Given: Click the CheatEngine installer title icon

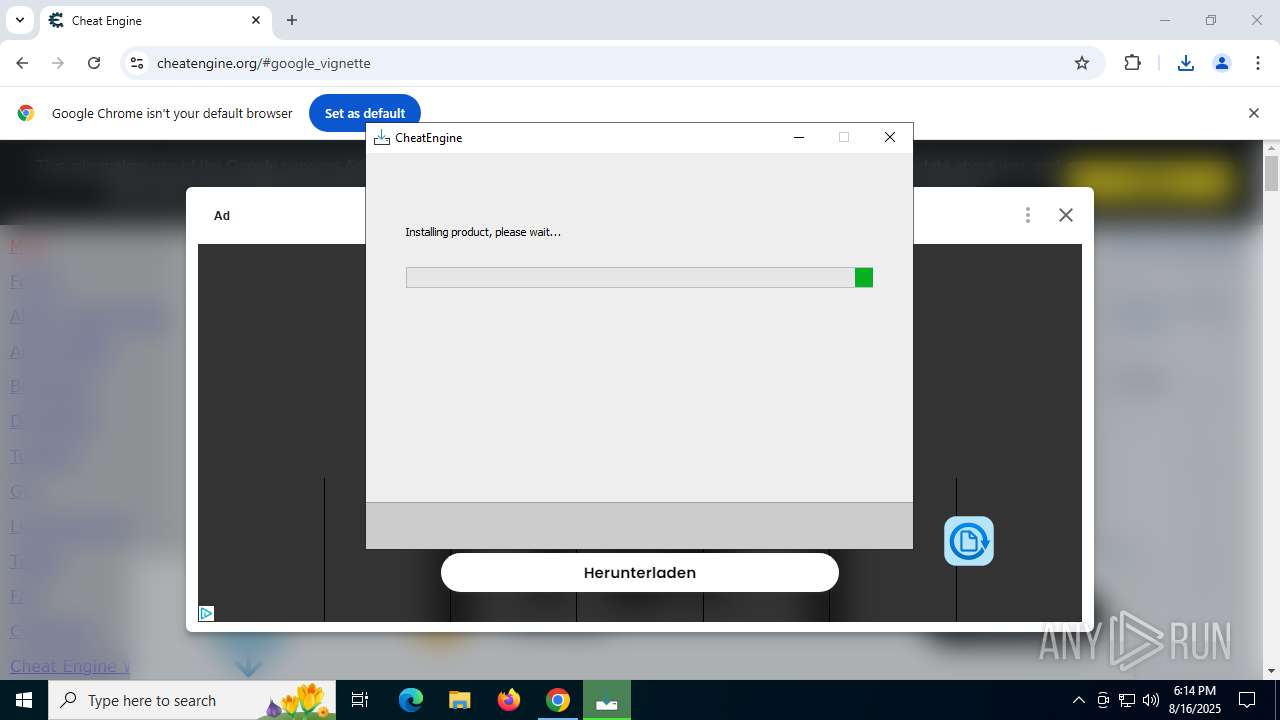Looking at the screenshot, I should tap(381, 137).
